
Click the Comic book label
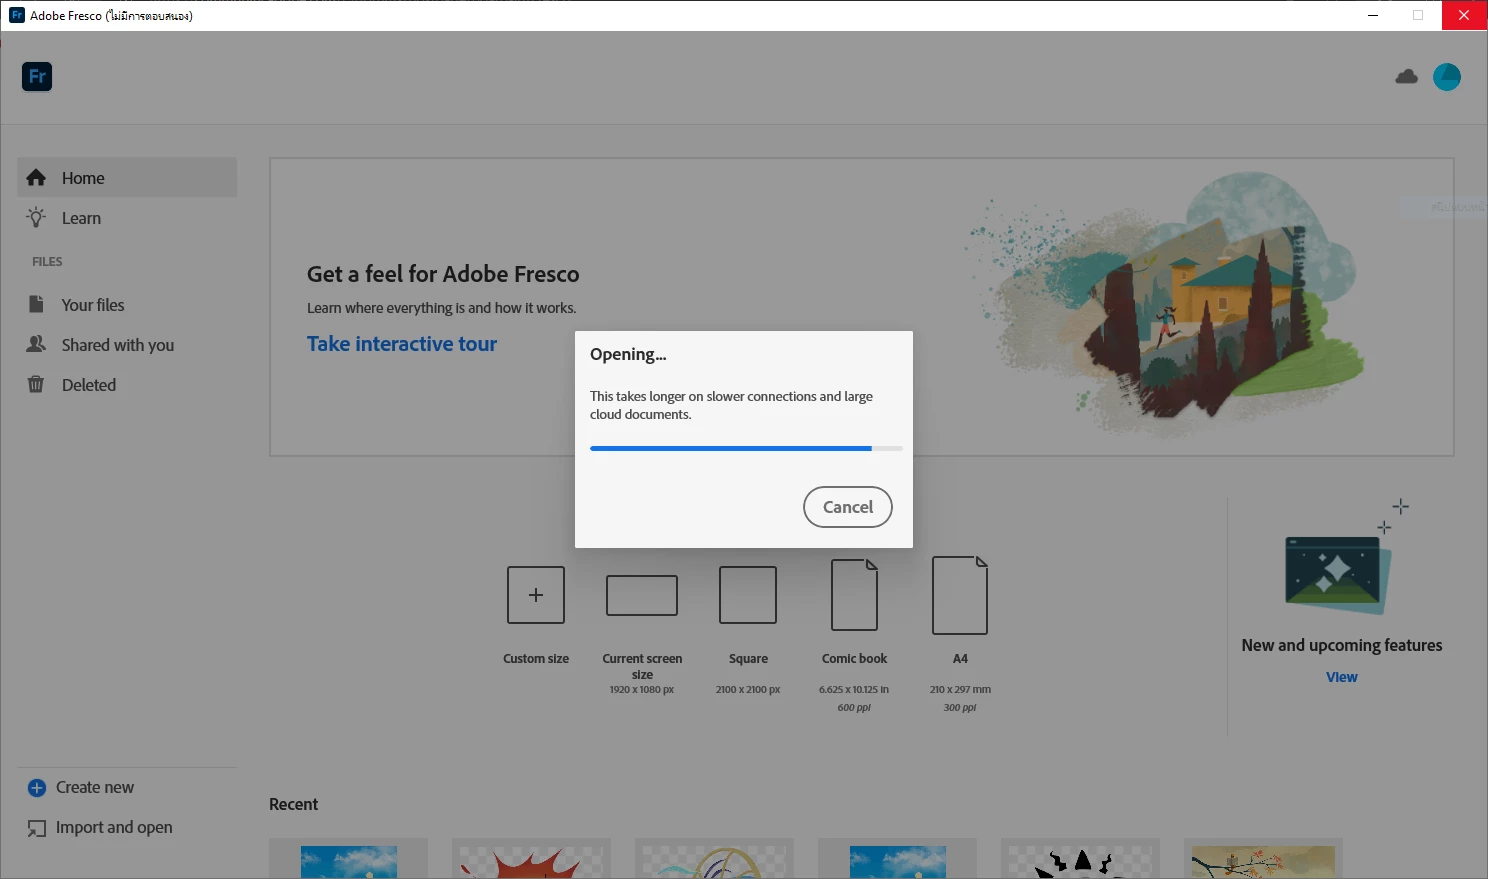tap(854, 659)
